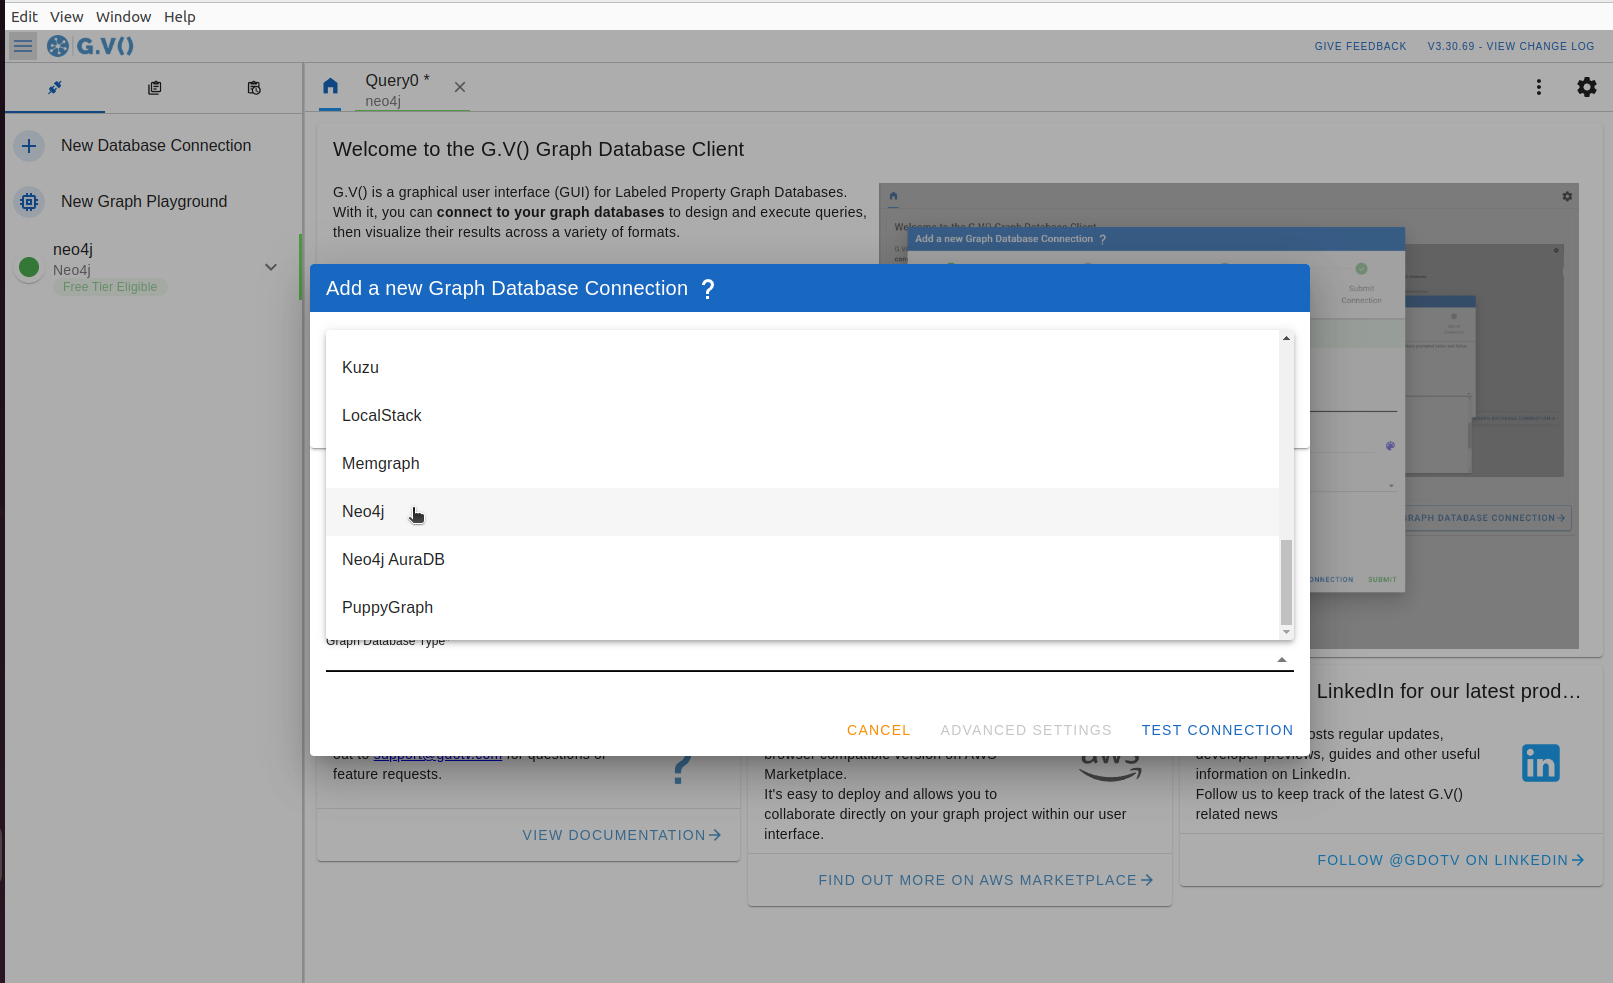Click scroll-up arrow of dropdown list
Image resolution: width=1613 pixels, height=983 pixels.
[x=1286, y=338]
